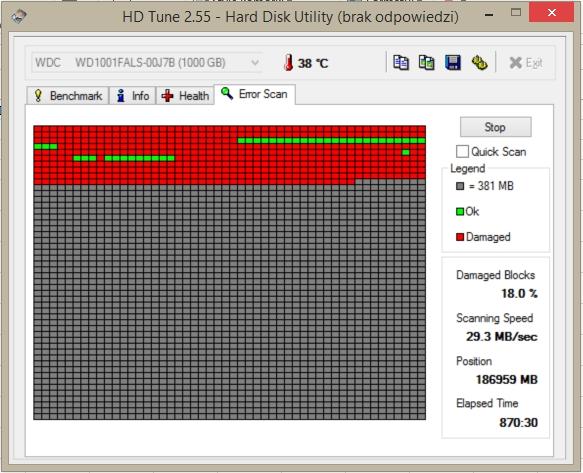The width and height of the screenshot is (583, 473).
Task: Click the copy text to clipboard icon
Action: pos(401,62)
